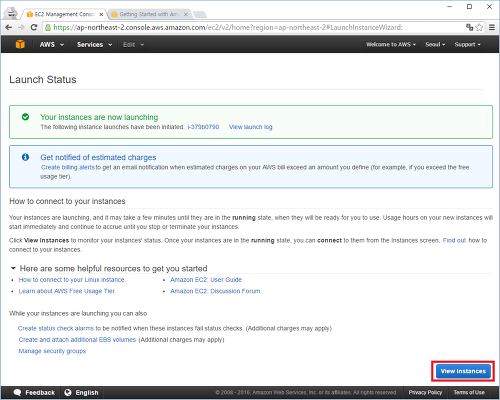
Task: Open the Services dropdown menu
Action: pos(94,44)
